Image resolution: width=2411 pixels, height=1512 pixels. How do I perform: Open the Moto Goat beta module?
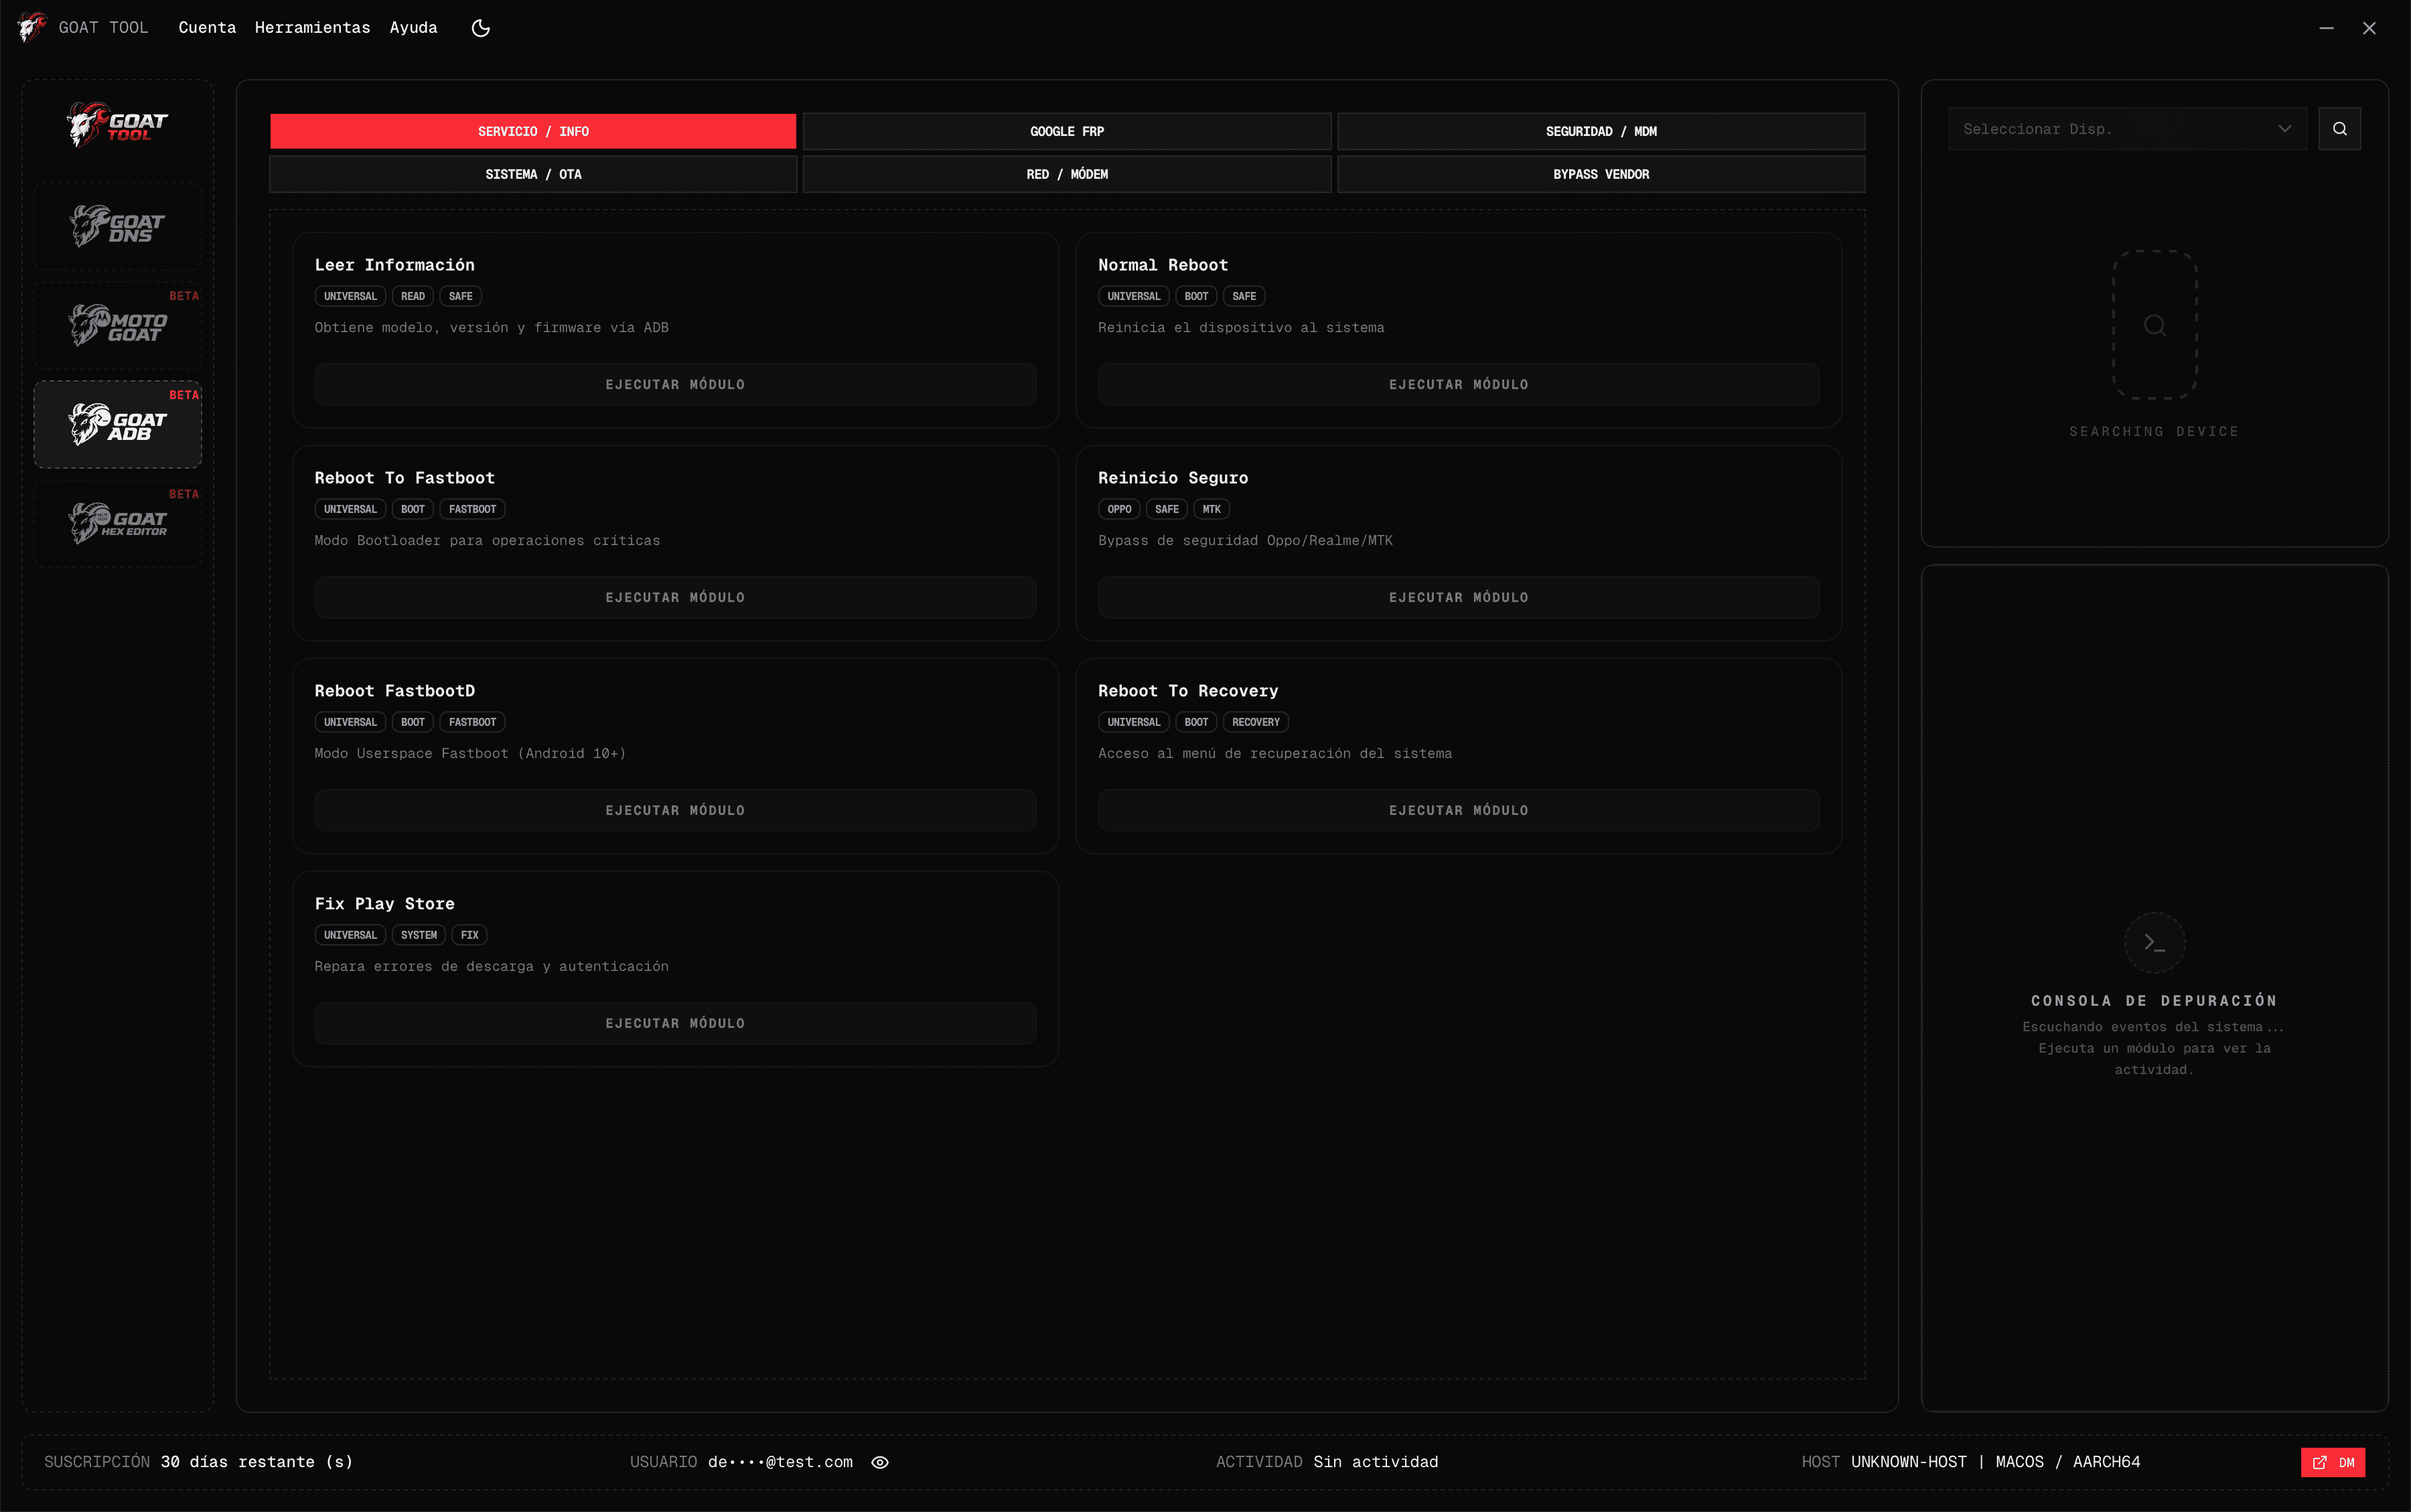coord(117,325)
